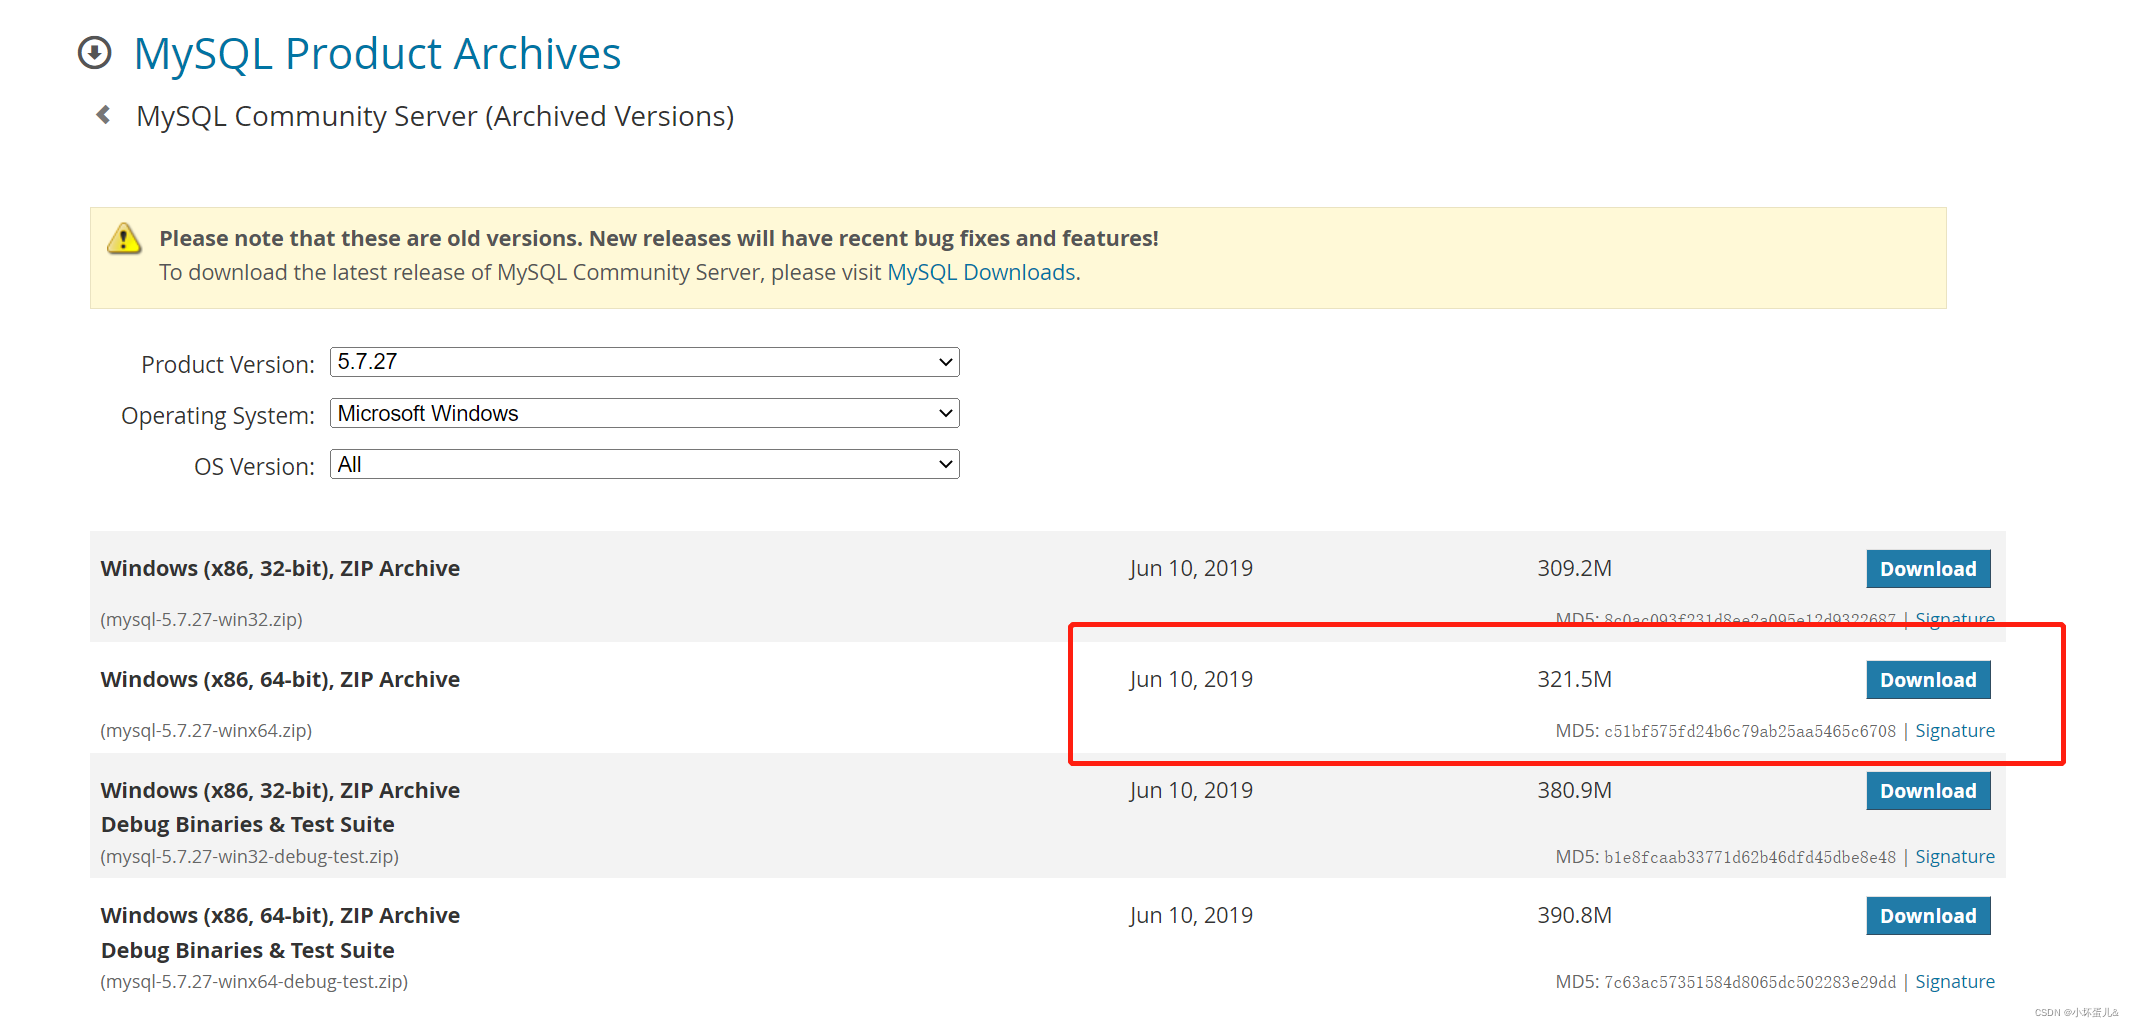Click the MD5 hash c51bf575fd24b6c79ab25aa5465c6708

coord(1750,732)
